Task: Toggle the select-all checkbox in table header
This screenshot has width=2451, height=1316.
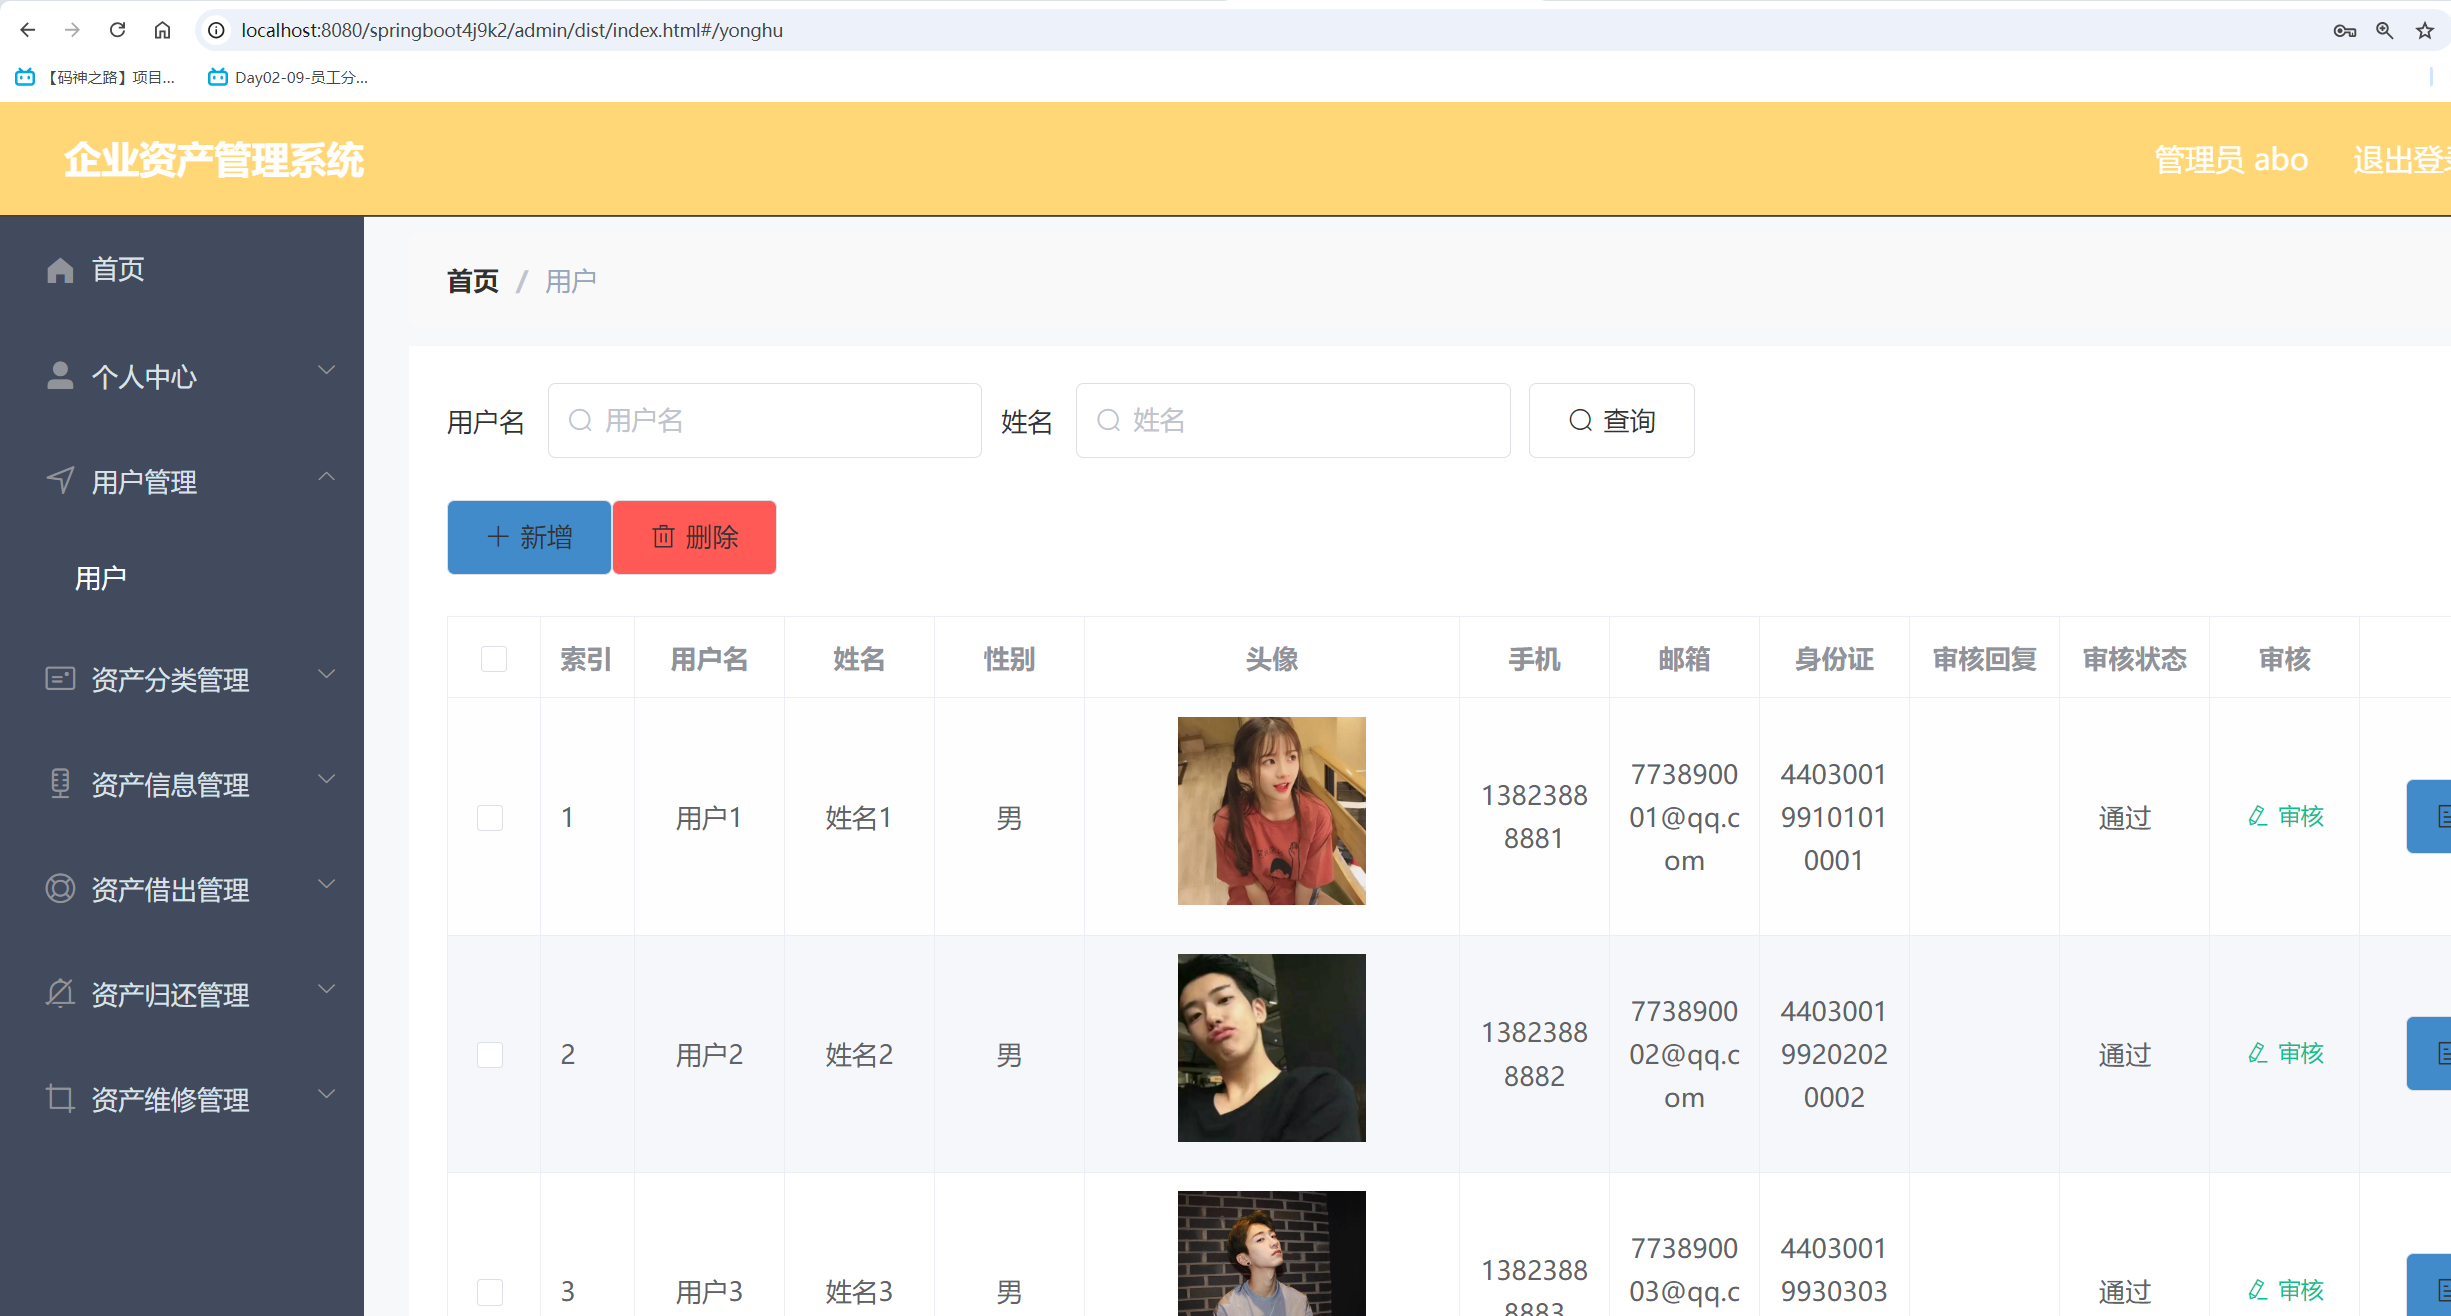Action: 492,658
